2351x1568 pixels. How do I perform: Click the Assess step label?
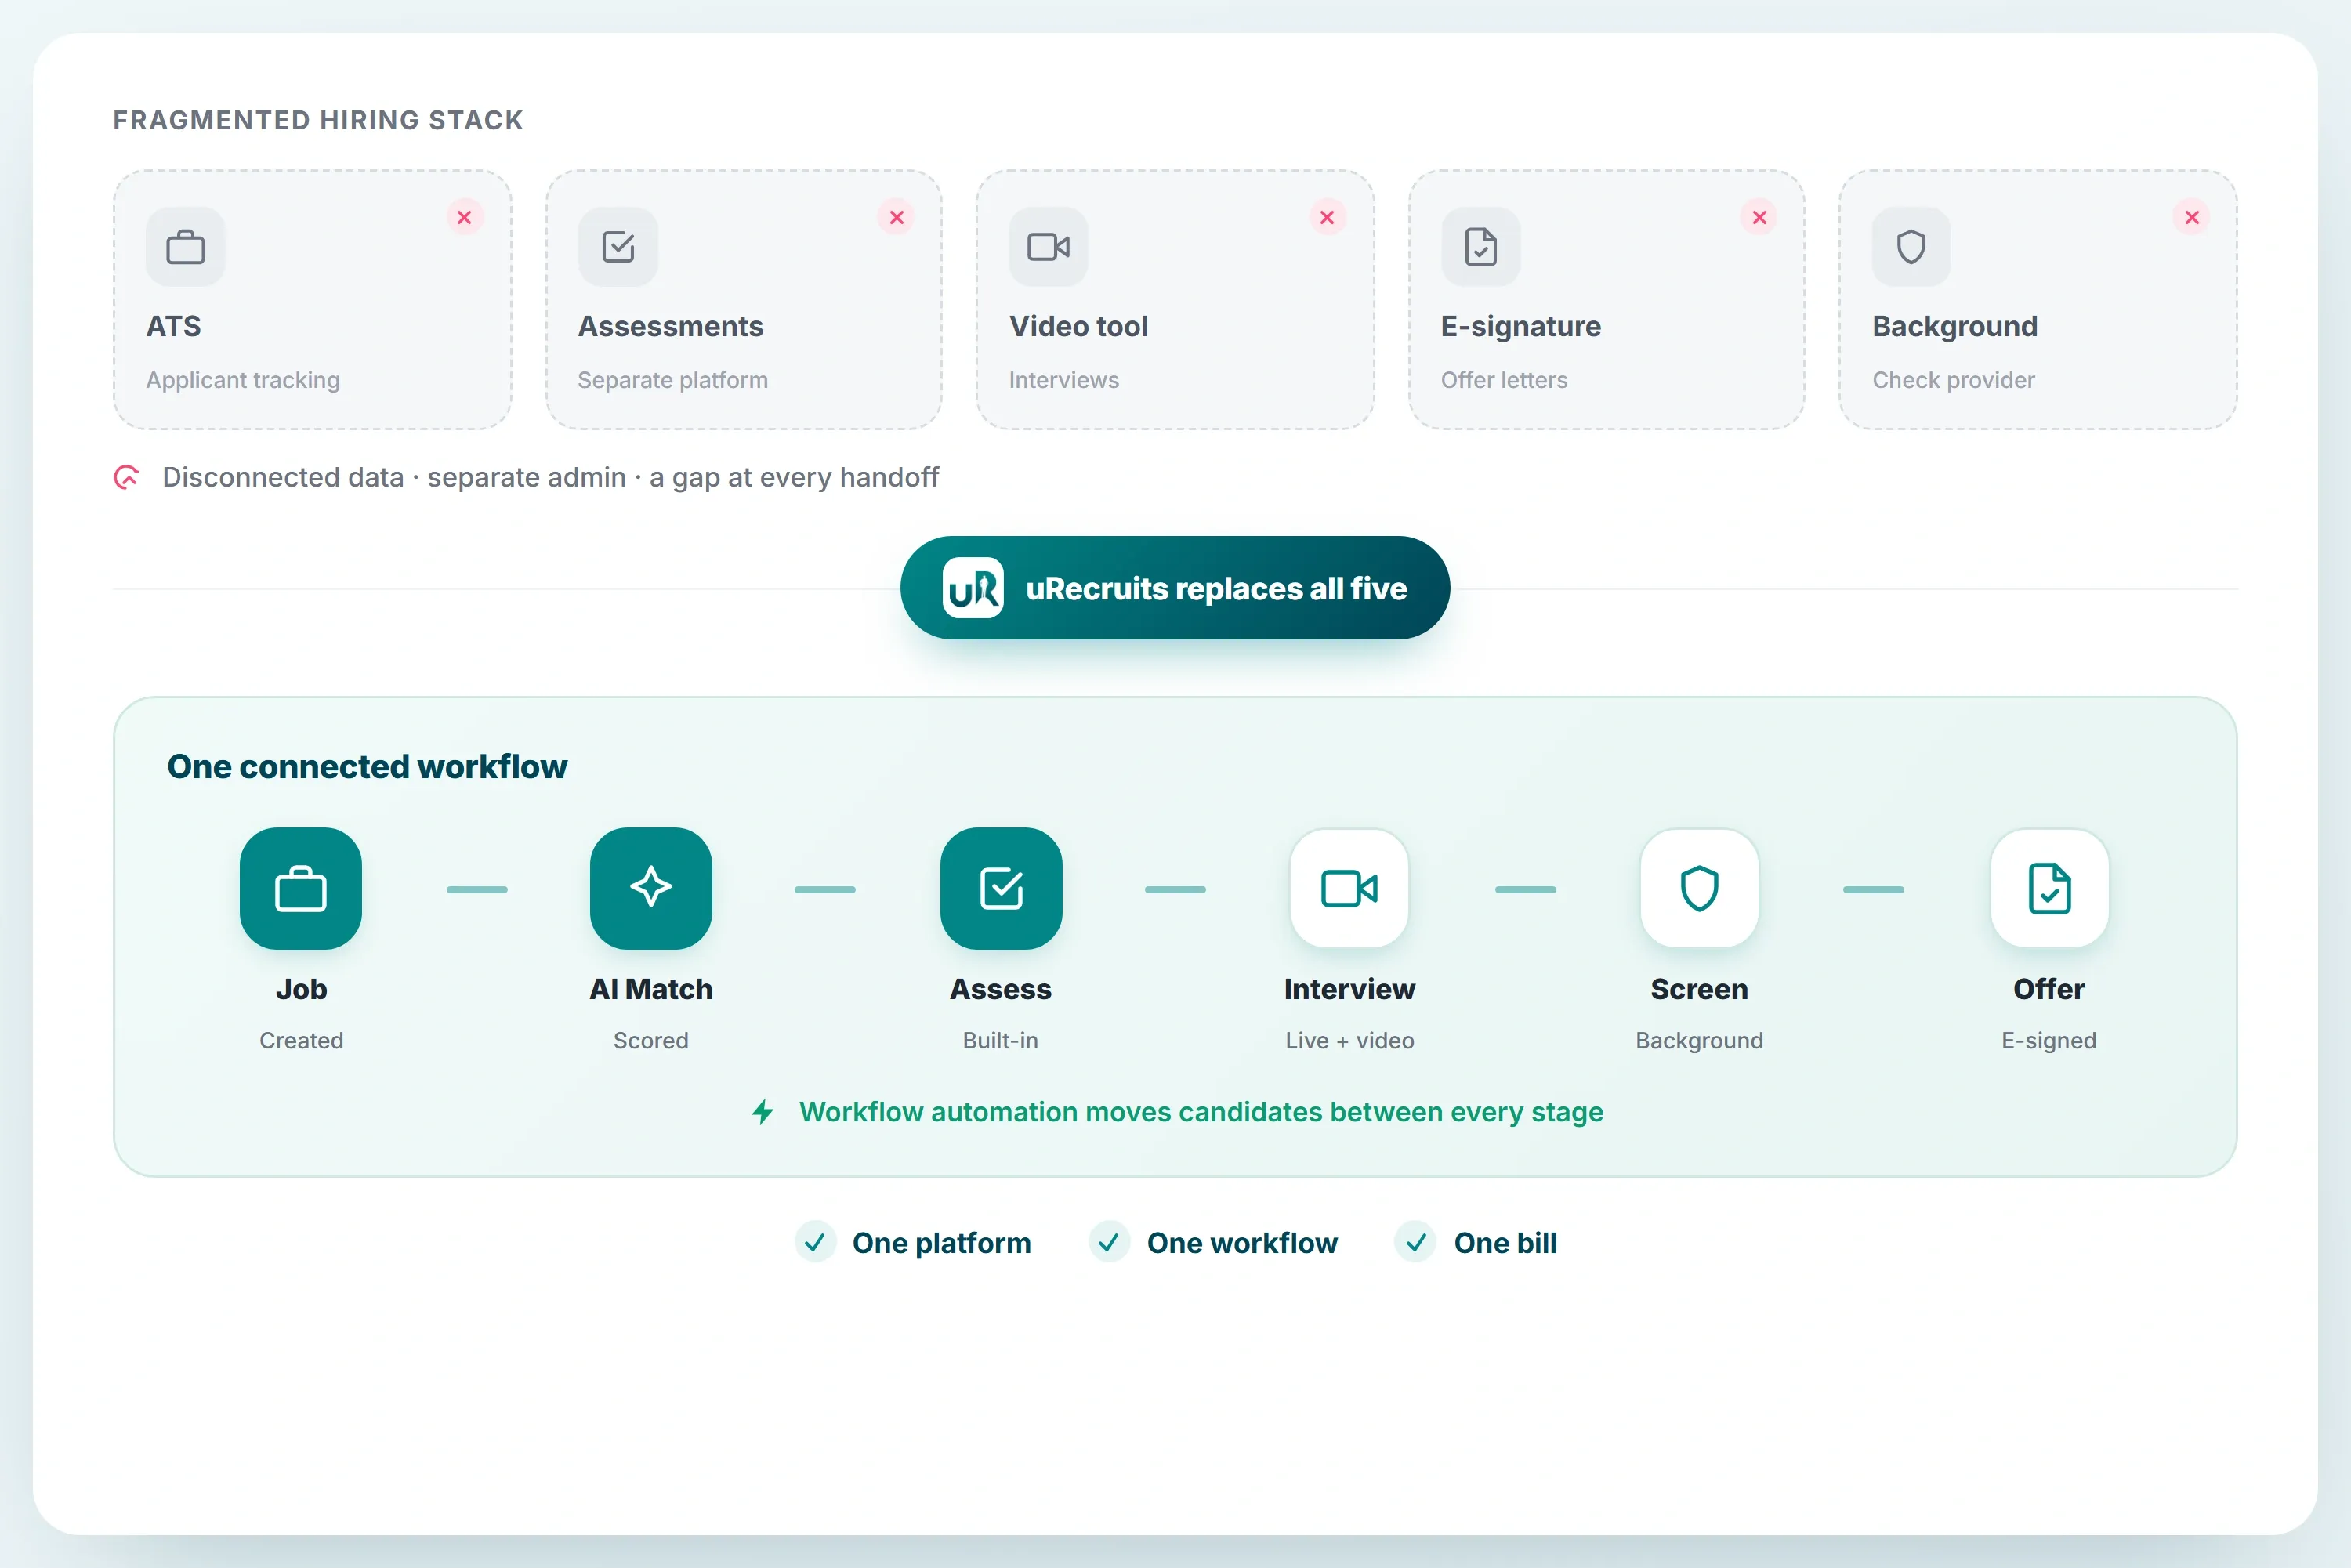[1001, 989]
